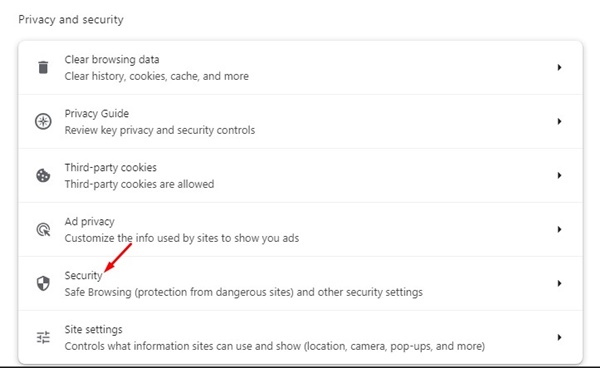Choose the Ad privacy entry
This screenshot has width=600, height=368.
(x=300, y=230)
